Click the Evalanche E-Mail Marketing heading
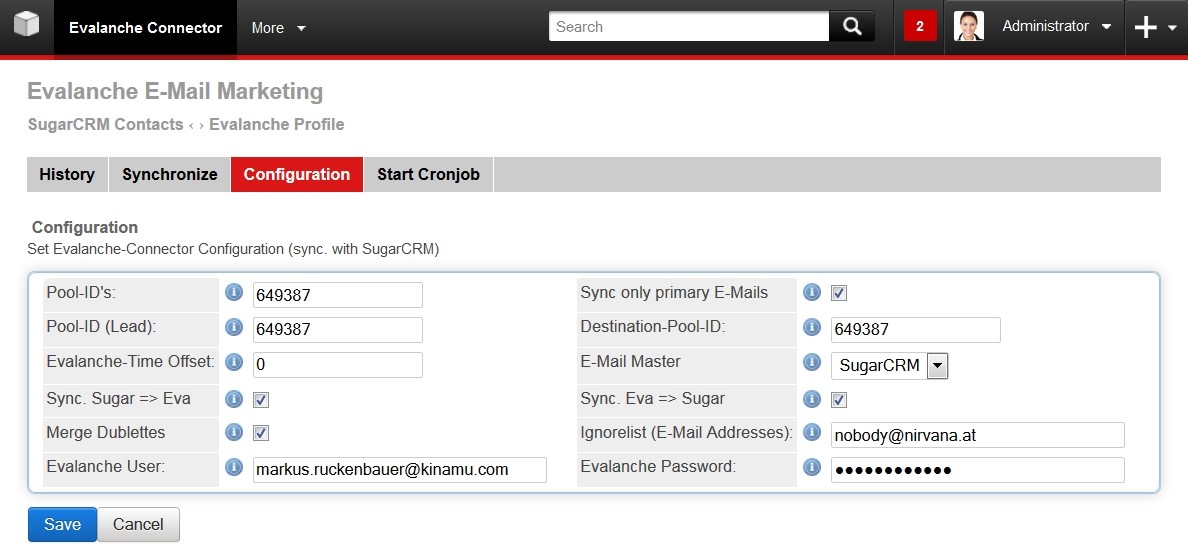 tap(175, 92)
